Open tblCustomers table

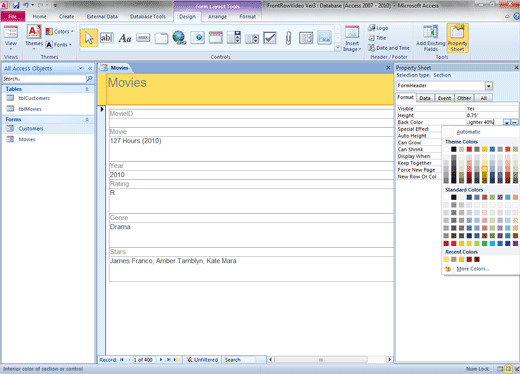click(x=34, y=98)
